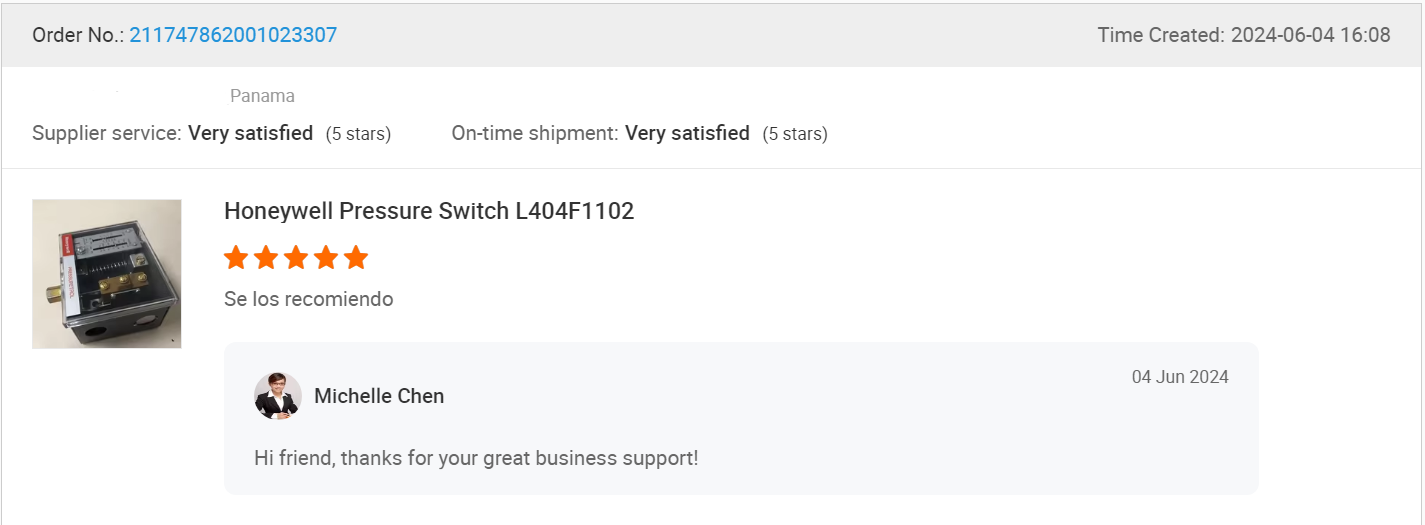Screen dimensions: 1425x525
Task: Click the "Order No.:" label
Action: (x=78, y=35)
